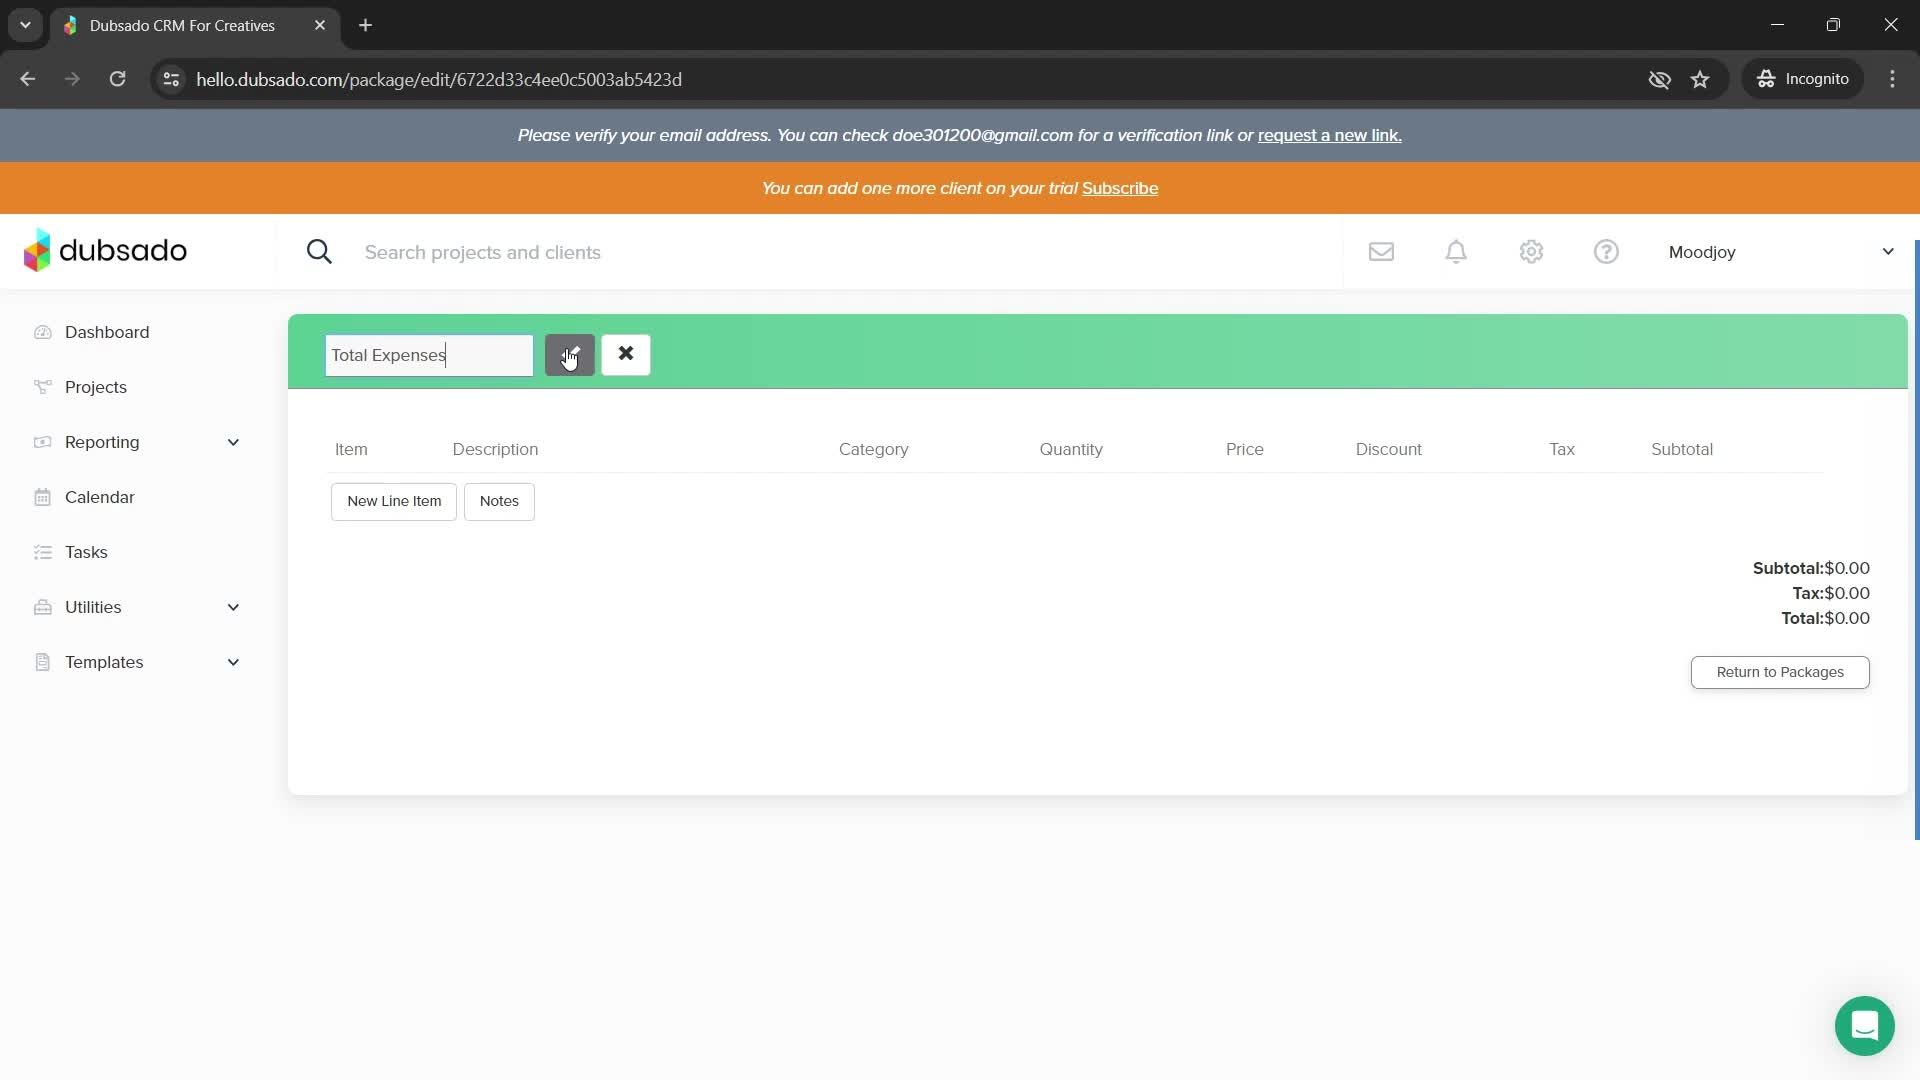This screenshot has height=1080, width=1920.
Task: Click the Description column header
Action: click(x=495, y=449)
